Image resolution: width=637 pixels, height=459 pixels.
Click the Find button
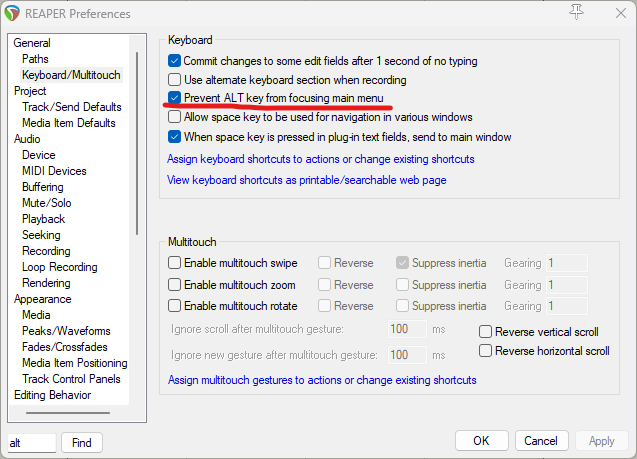pyautogui.click(x=82, y=442)
